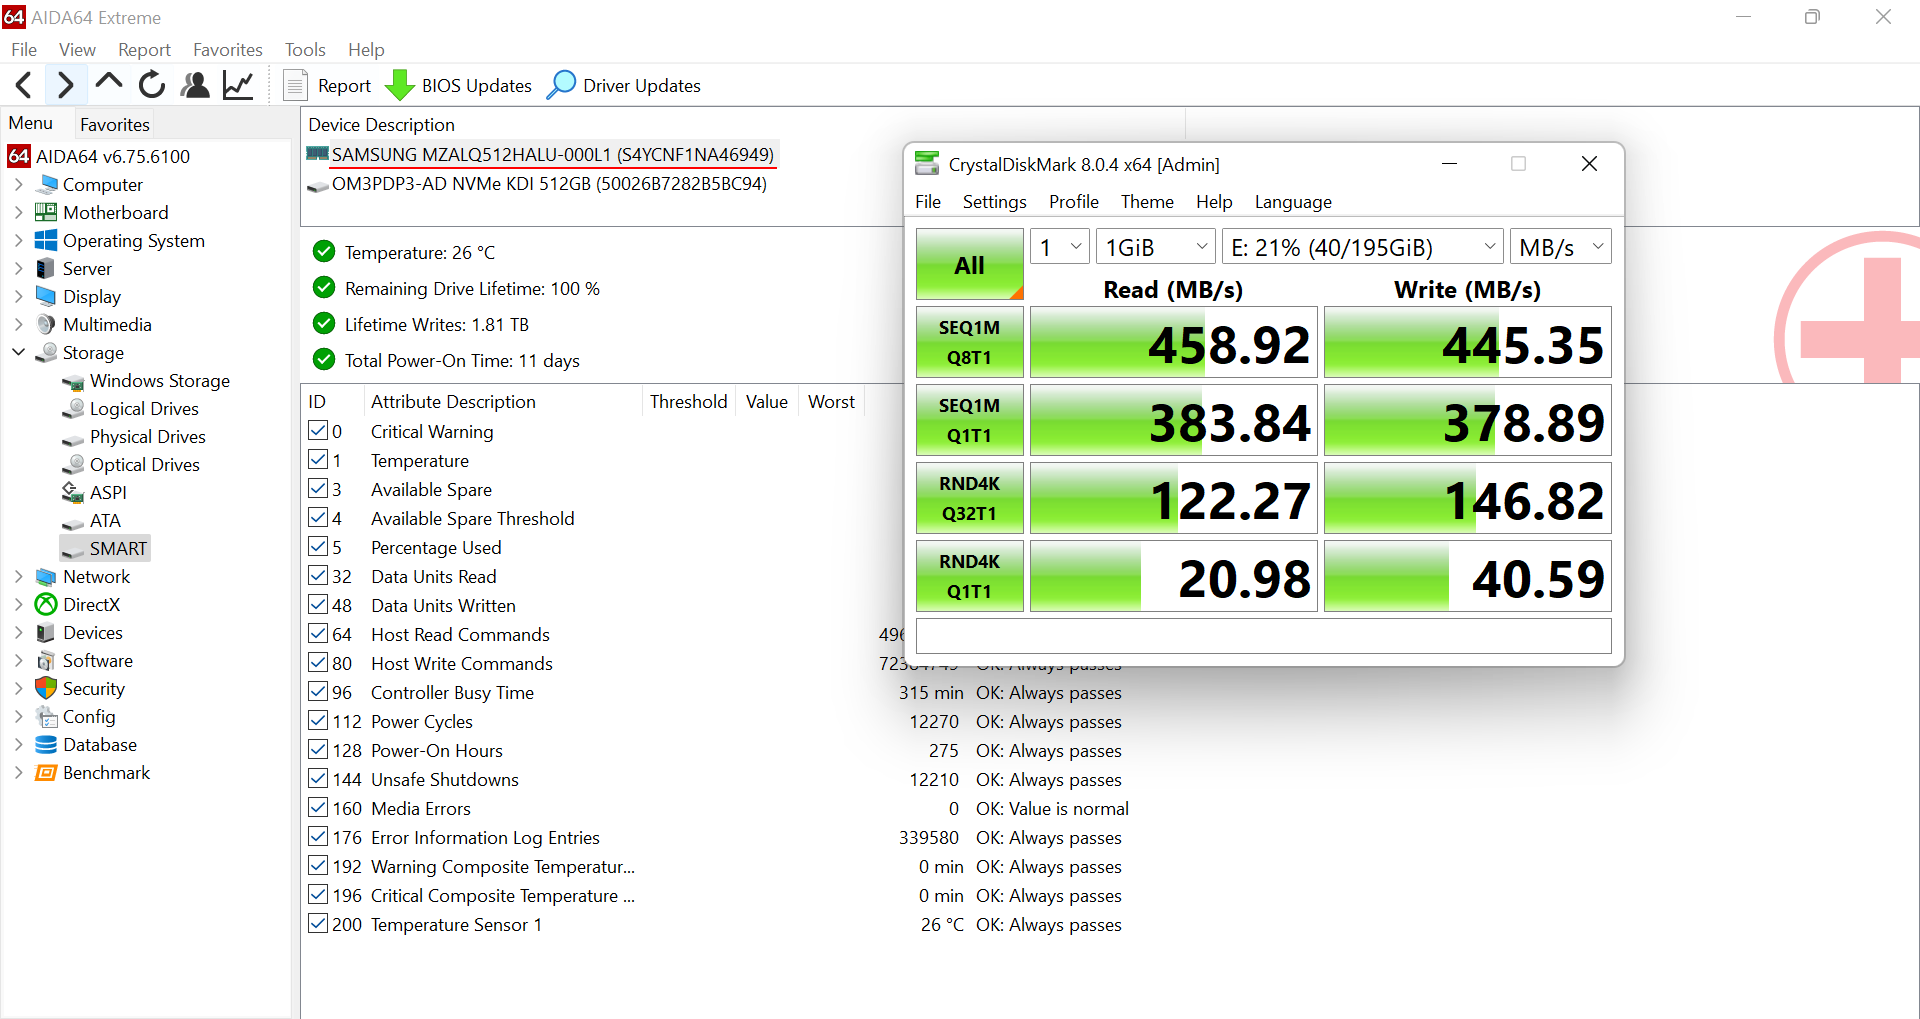The height and width of the screenshot is (1019, 1920).
Task: Click the Server tree icon
Action: coord(46,268)
